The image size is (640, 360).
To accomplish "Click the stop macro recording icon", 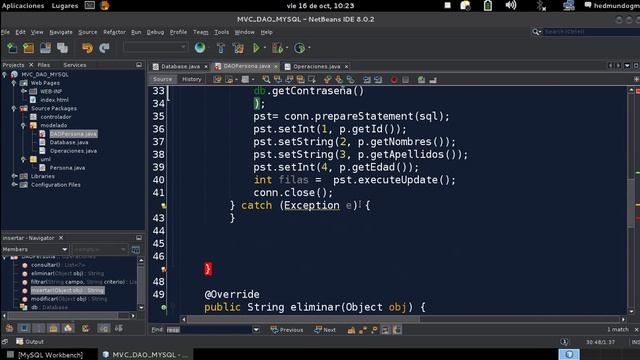I will pos(405,79).
